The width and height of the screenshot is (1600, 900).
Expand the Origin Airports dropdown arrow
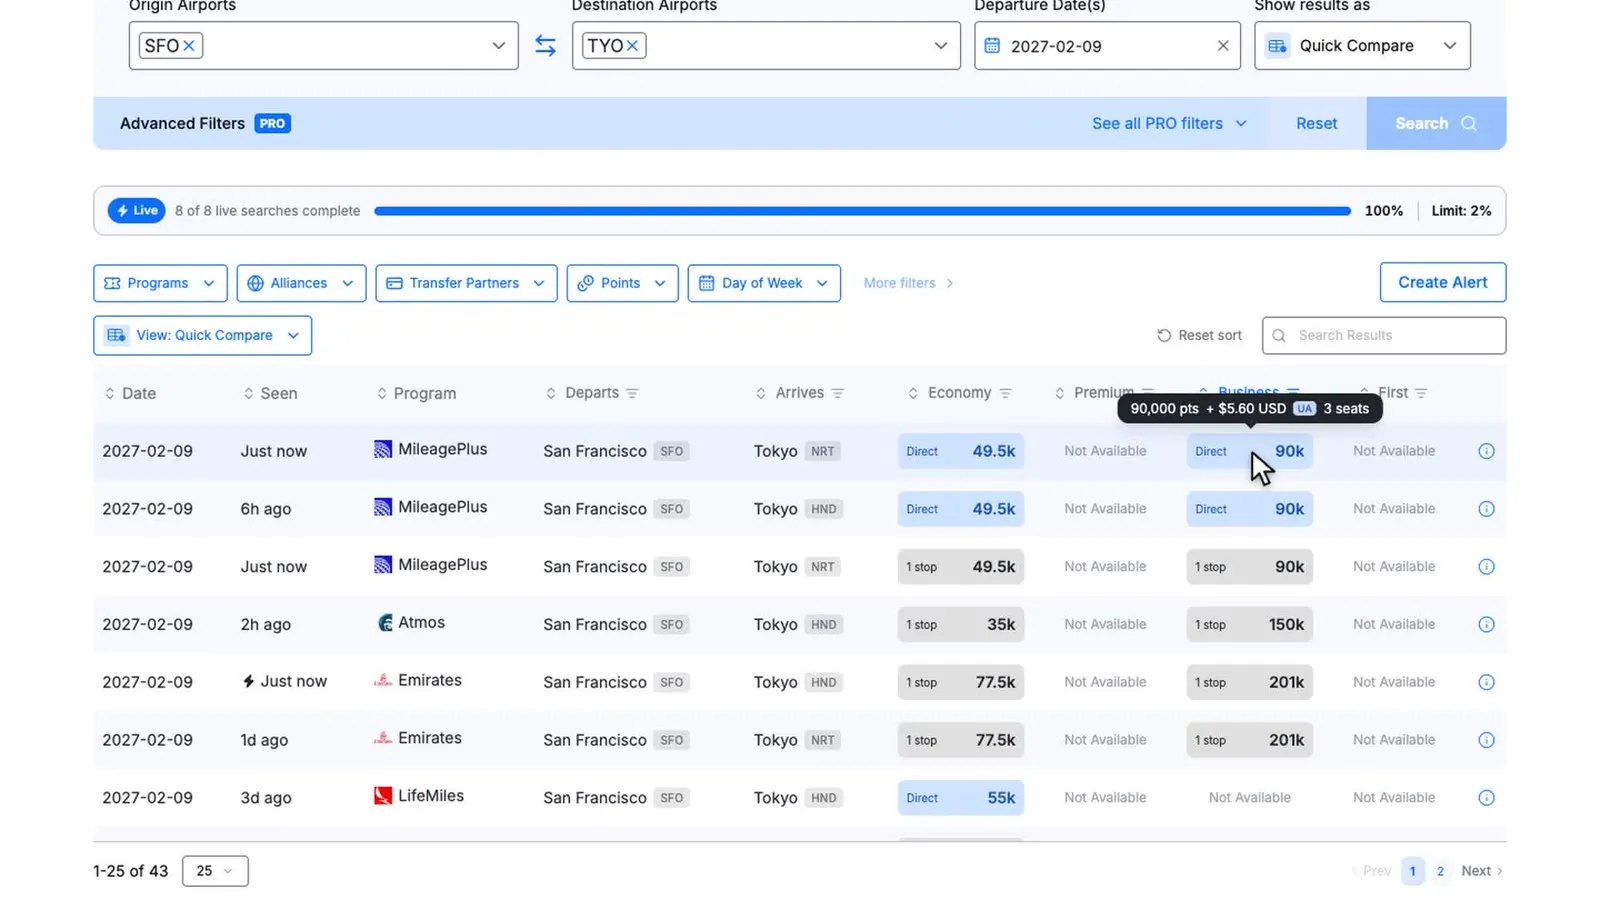coord(498,46)
